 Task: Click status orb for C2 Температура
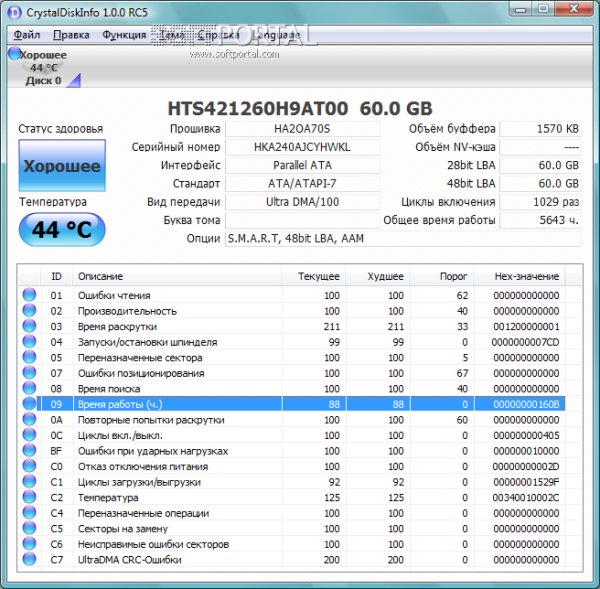tap(29, 497)
